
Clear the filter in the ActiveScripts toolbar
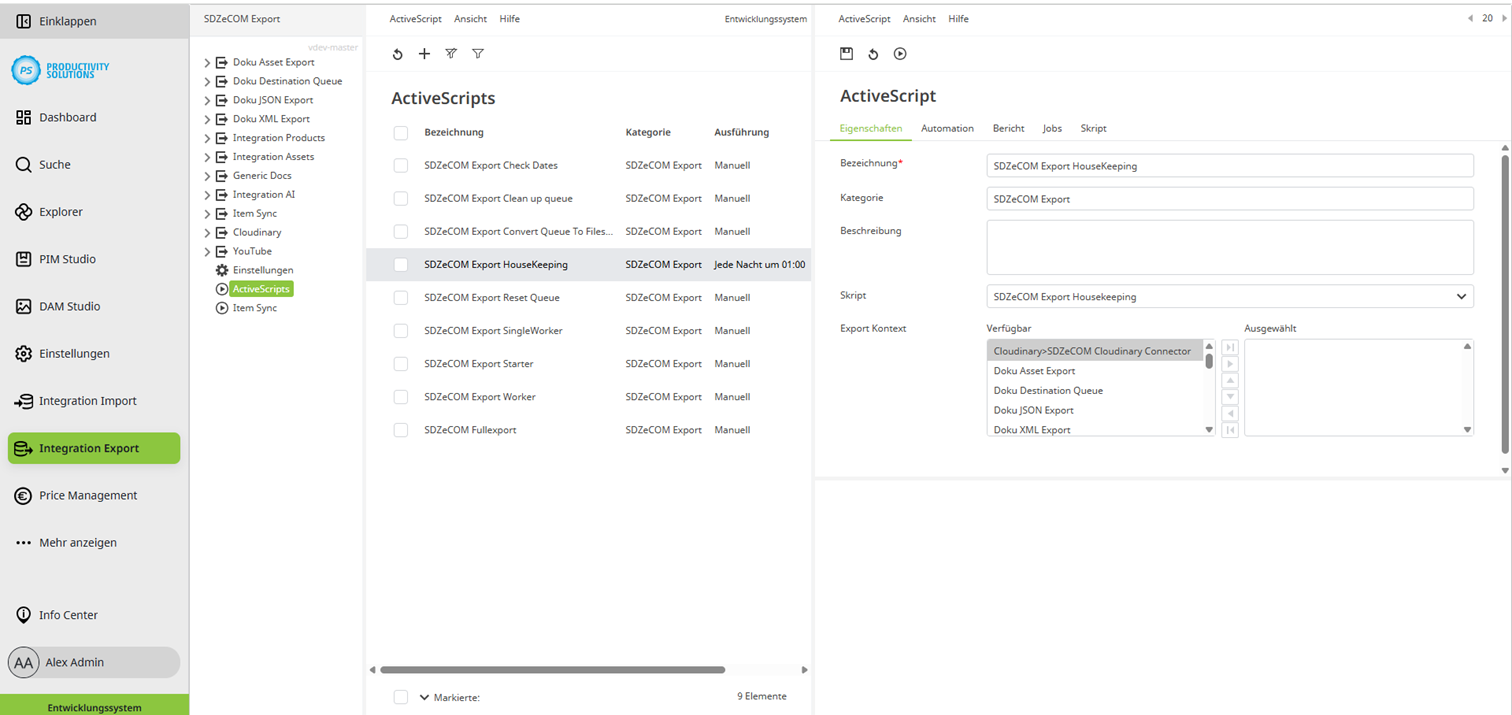tap(451, 54)
